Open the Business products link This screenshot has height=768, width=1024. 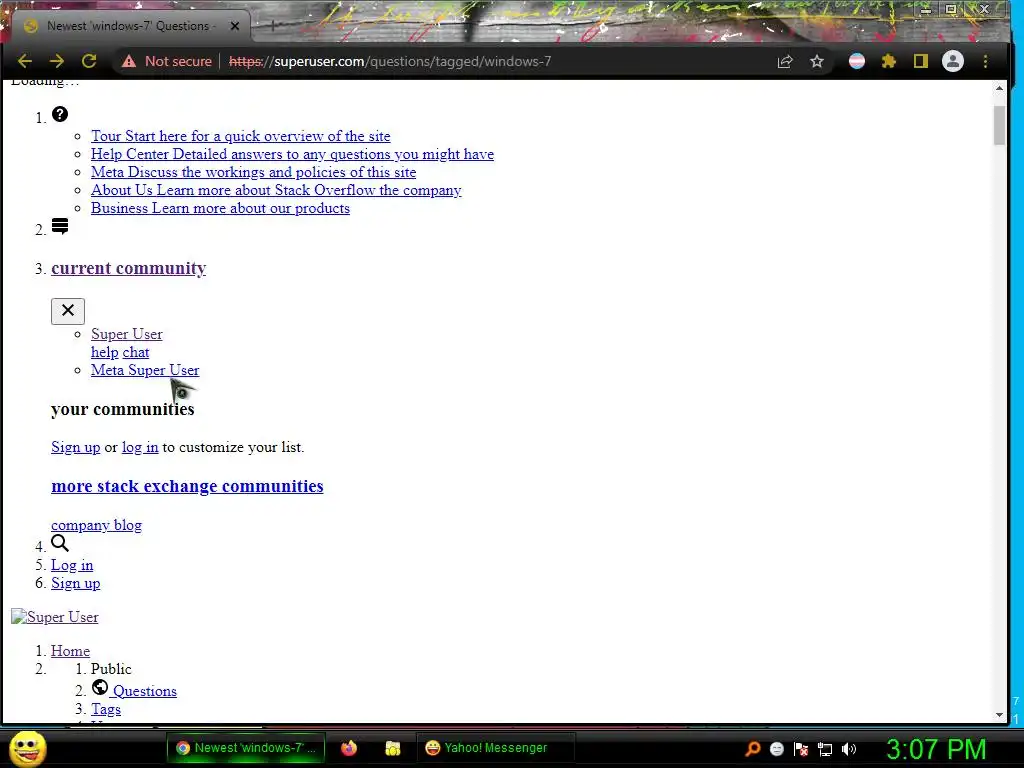point(221,208)
